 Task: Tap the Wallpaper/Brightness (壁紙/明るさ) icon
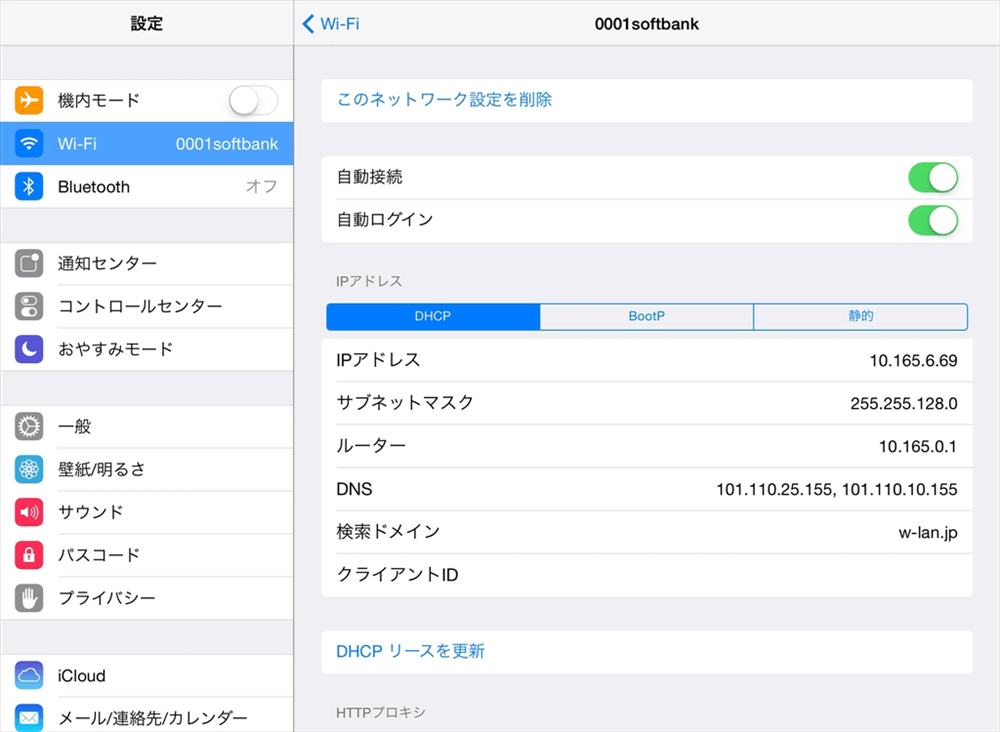pyautogui.click(x=29, y=469)
